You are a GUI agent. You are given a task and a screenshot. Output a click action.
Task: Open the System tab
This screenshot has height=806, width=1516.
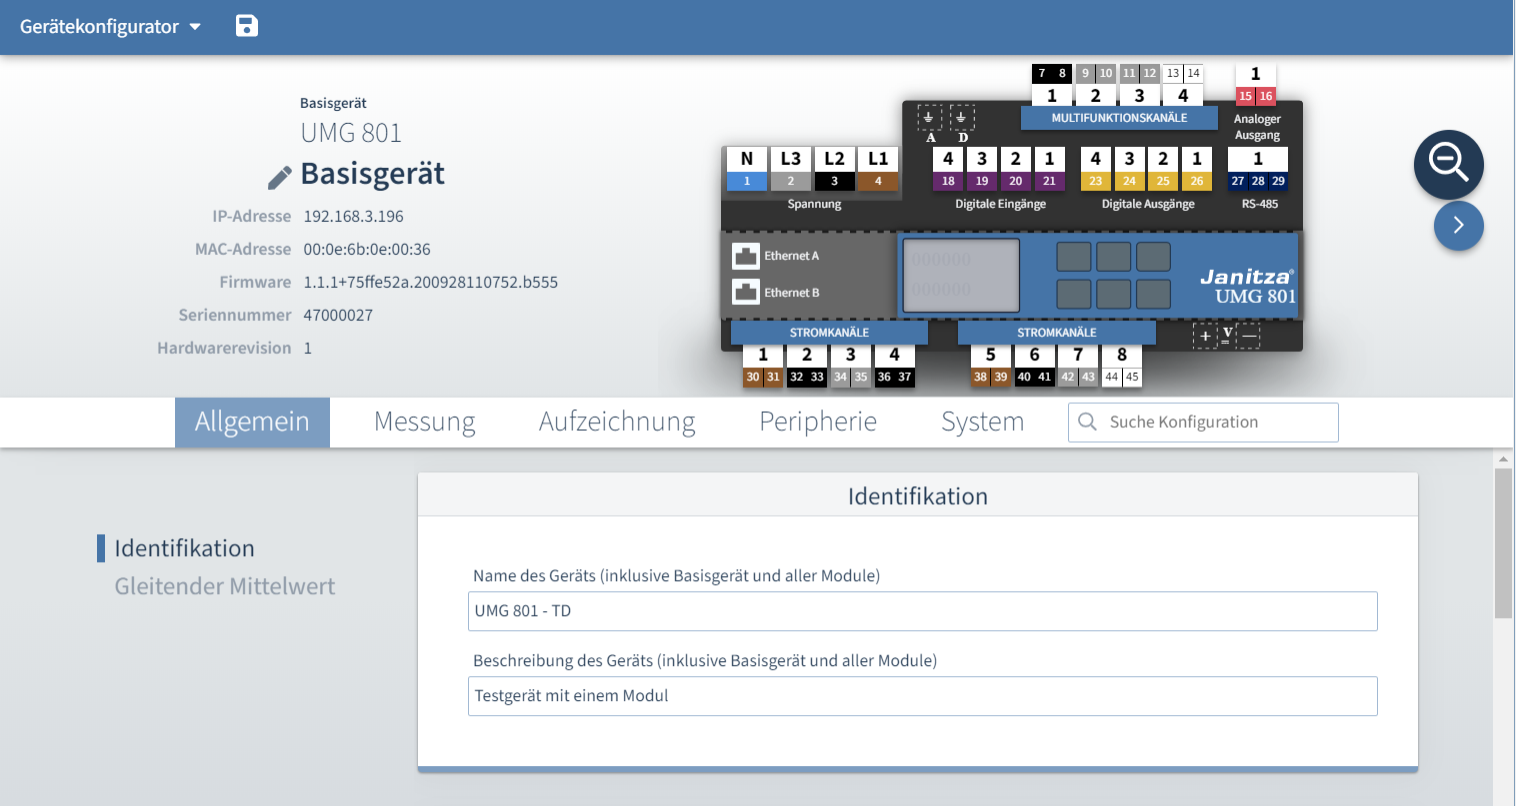982,421
